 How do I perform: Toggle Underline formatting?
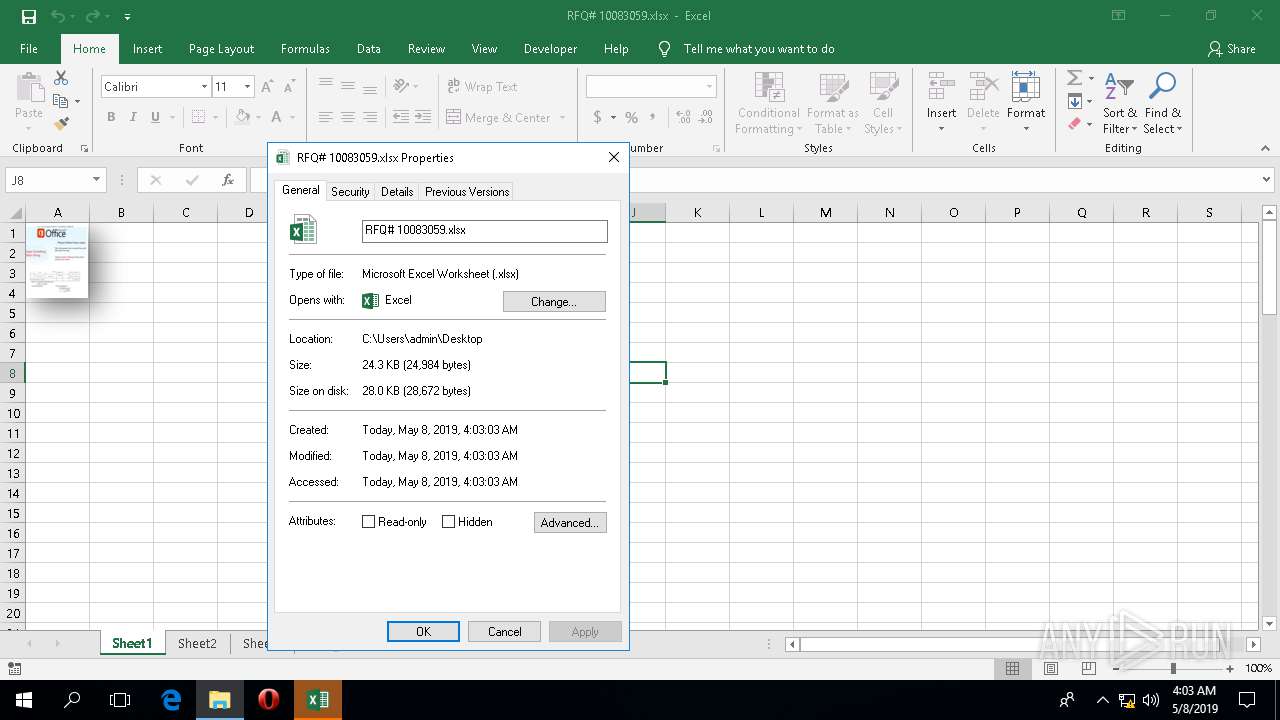pyautogui.click(x=155, y=117)
